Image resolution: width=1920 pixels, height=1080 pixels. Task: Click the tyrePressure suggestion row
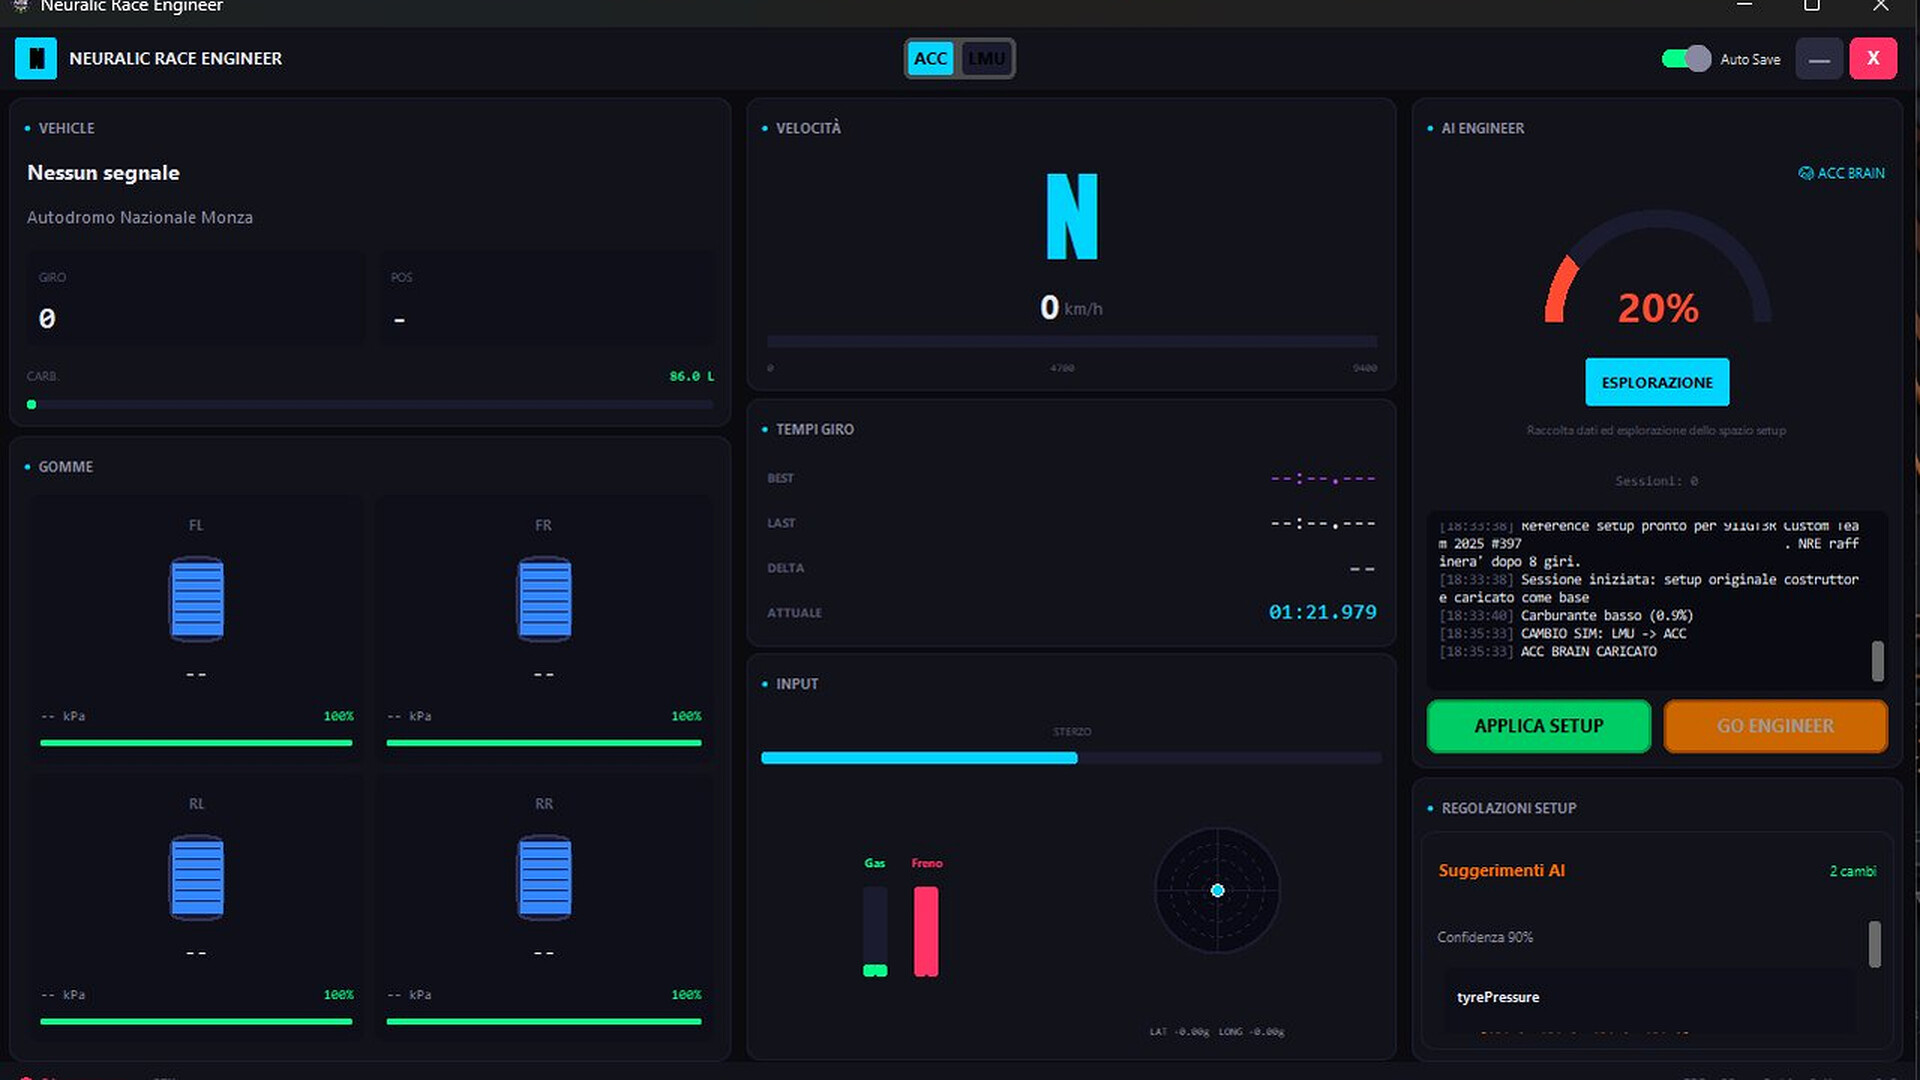click(1650, 997)
